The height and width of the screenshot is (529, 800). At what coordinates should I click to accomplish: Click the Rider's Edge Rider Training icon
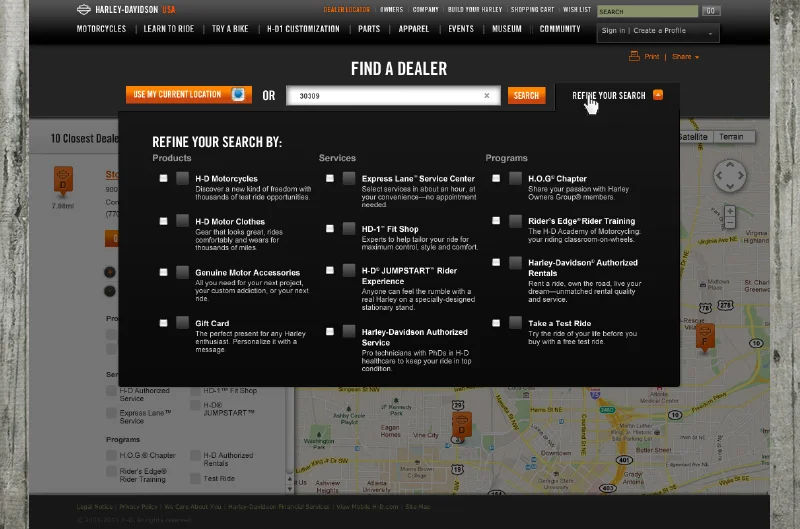pos(515,220)
